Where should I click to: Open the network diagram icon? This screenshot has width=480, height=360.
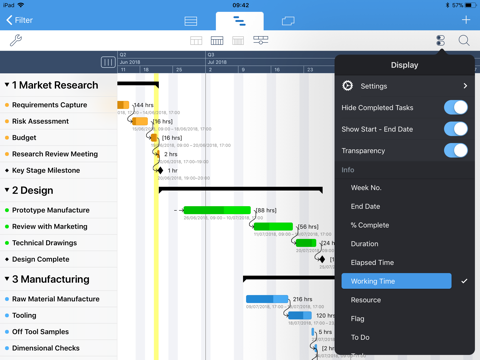click(261, 40)
